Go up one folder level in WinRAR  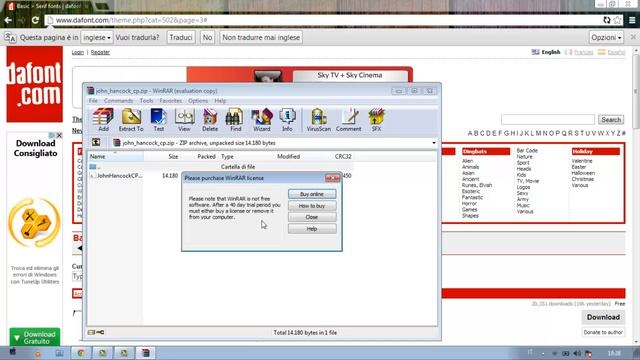[x=96, y=142]
